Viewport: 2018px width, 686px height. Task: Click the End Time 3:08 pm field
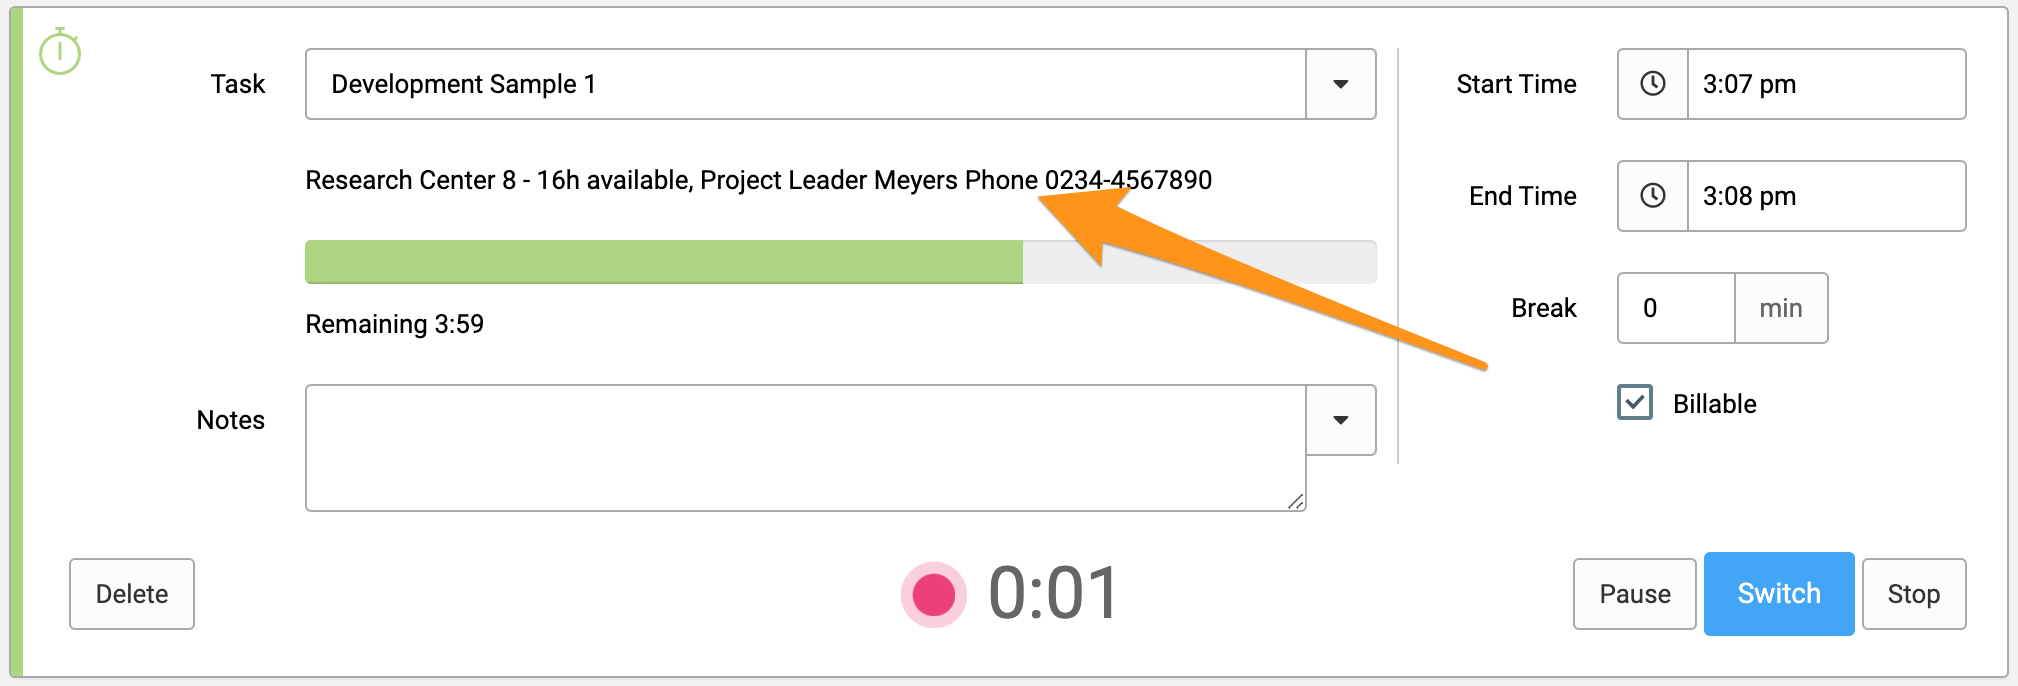pos(1827,196)
